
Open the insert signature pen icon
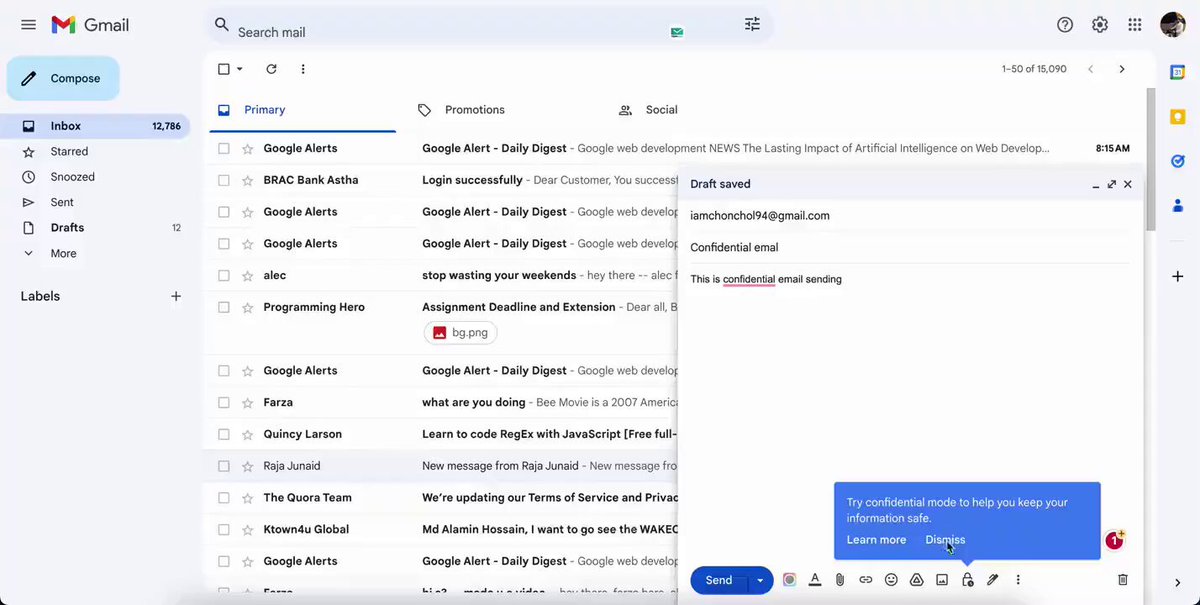(x=993, y=580)
